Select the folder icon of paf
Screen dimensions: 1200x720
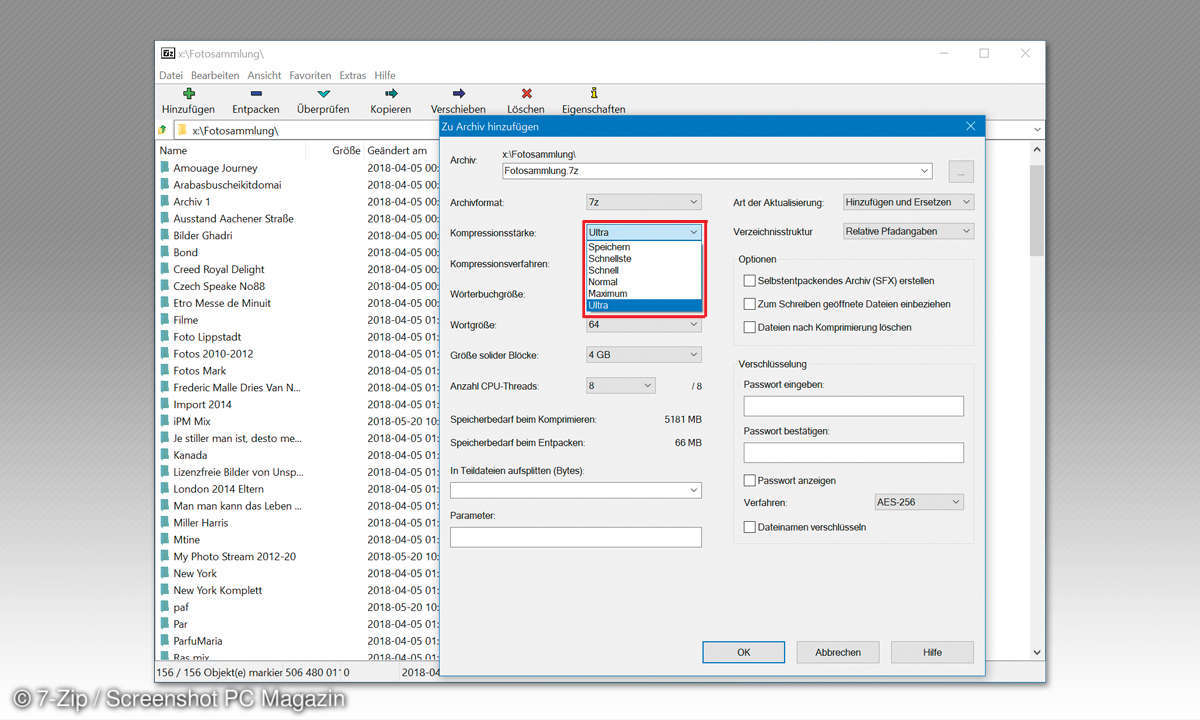(164, 607)
